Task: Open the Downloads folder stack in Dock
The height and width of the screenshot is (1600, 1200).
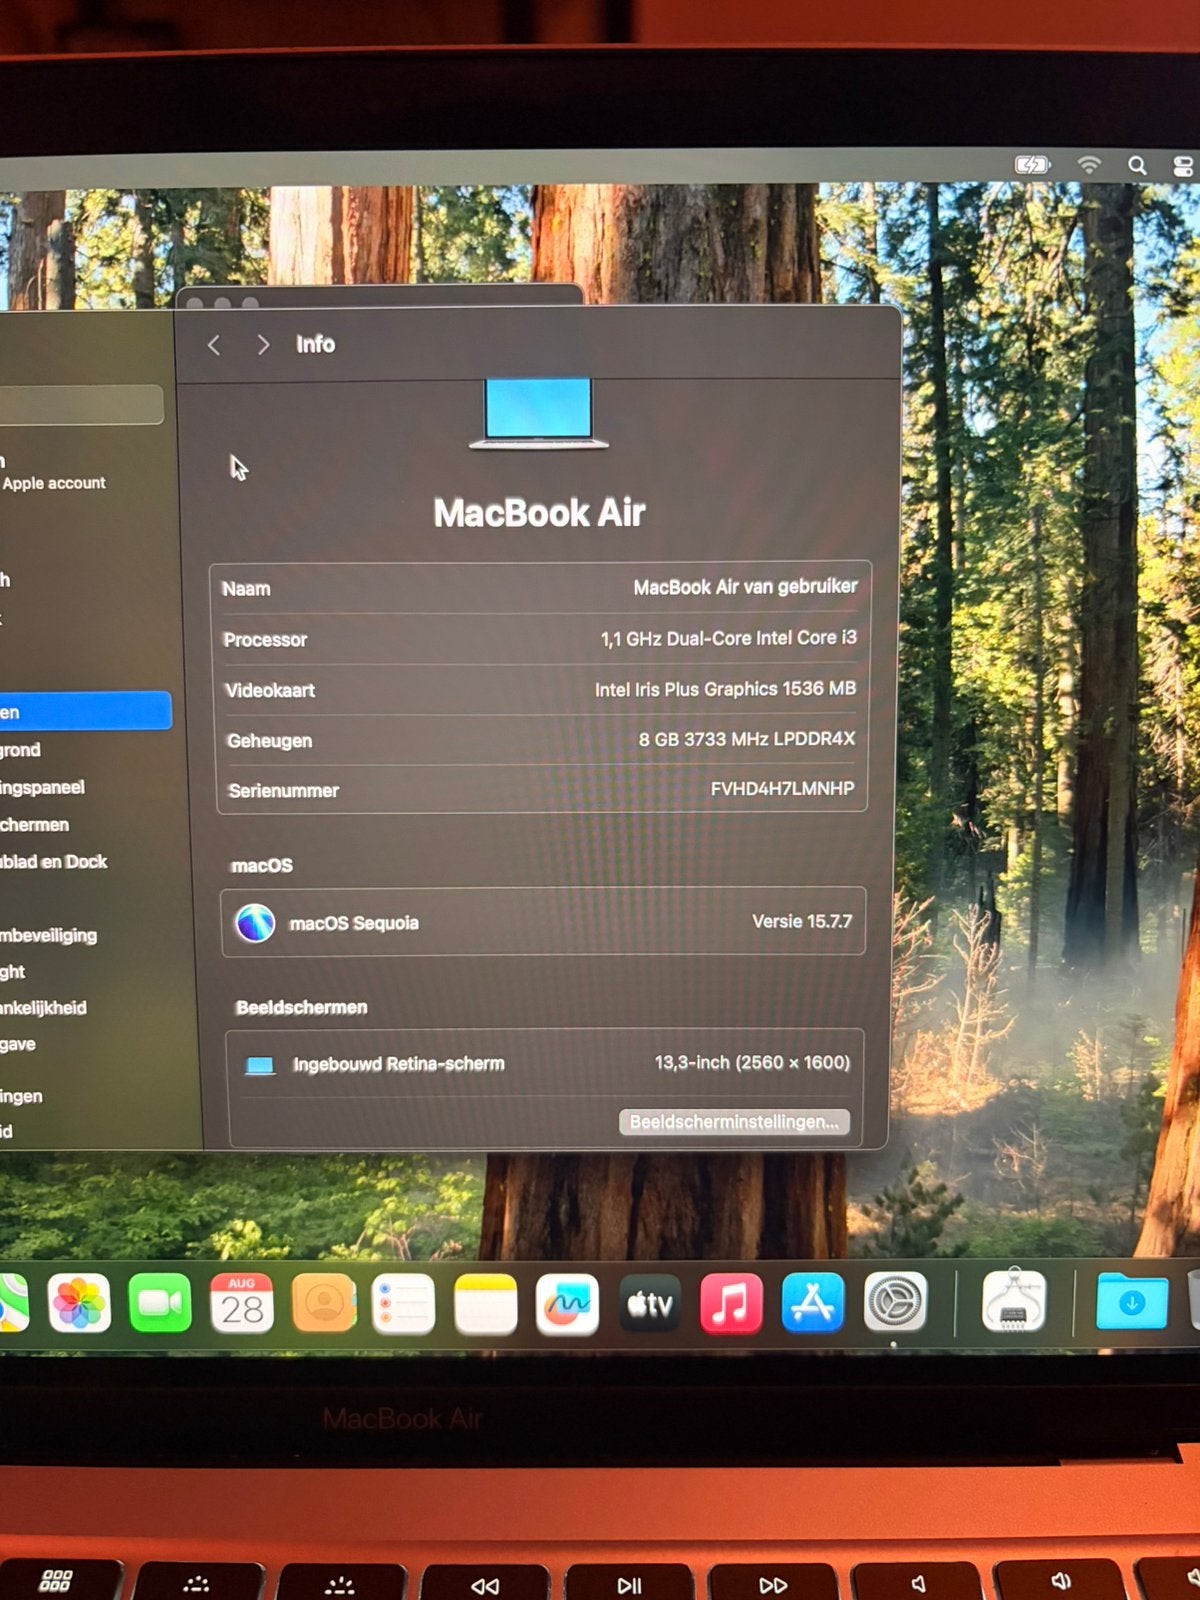Action: click(1132, 1300)
